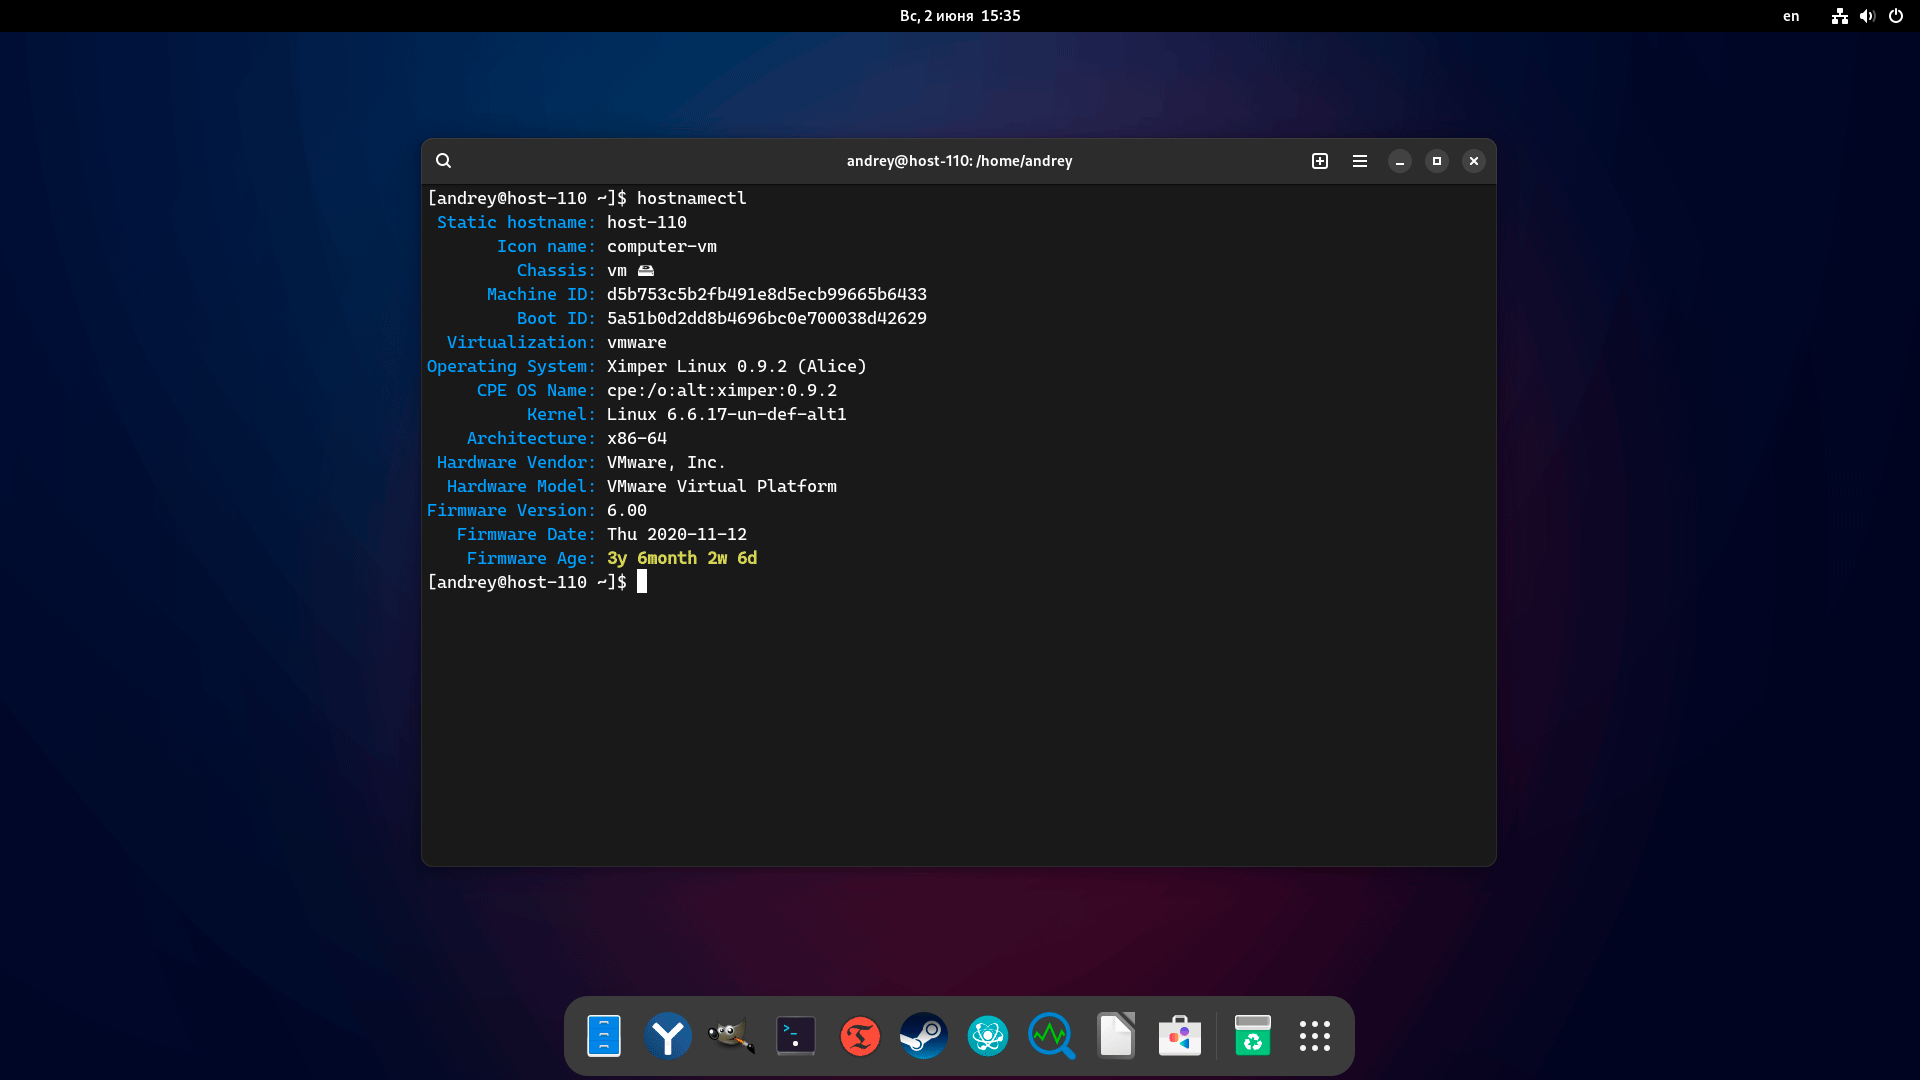
Task: Open the Trash from the dock
Action: (1252, 1036)
